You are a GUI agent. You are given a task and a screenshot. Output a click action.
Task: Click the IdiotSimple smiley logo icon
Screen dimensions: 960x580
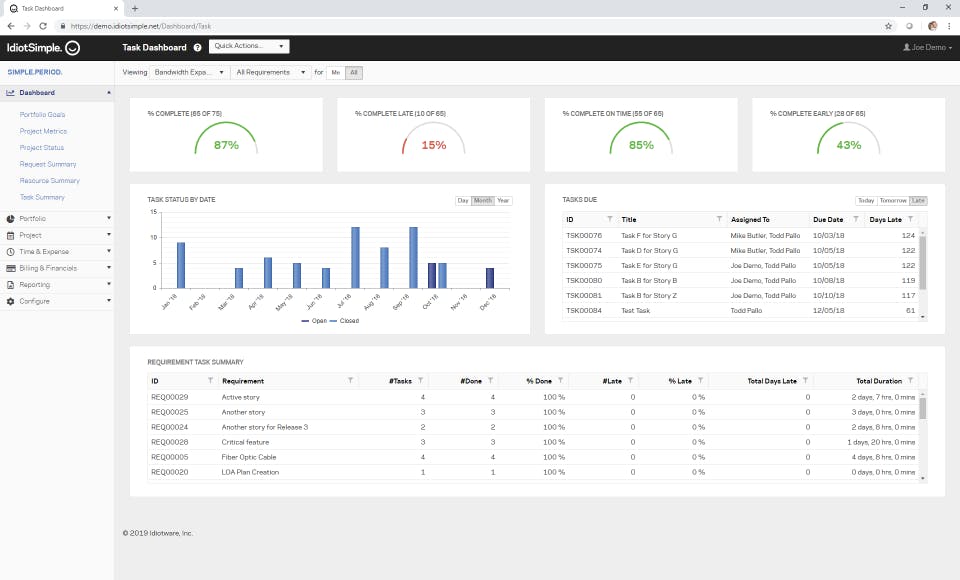(x=72, y=47)
